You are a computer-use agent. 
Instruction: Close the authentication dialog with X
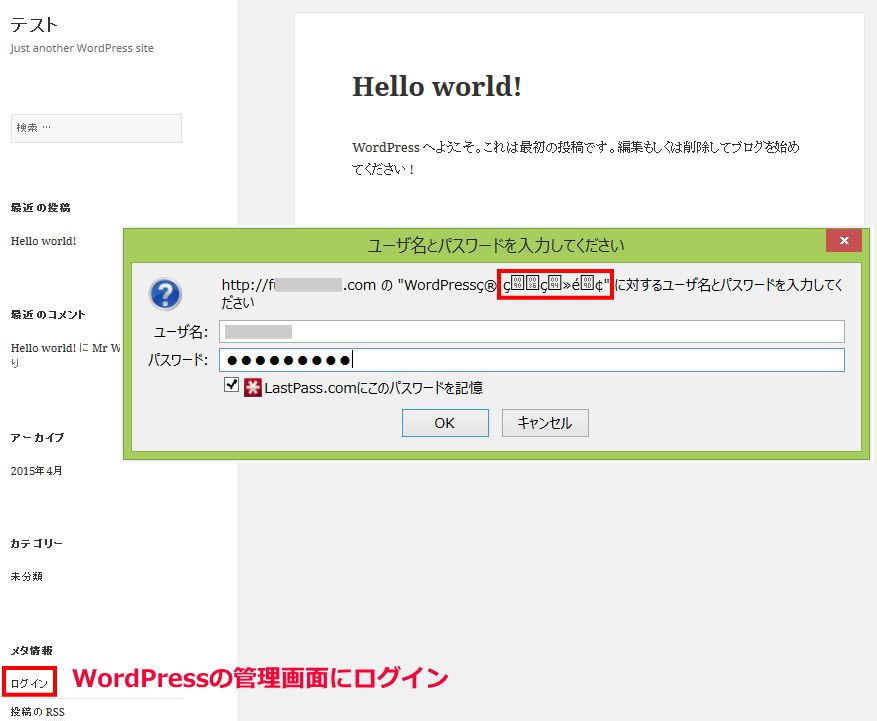[844, 241]
